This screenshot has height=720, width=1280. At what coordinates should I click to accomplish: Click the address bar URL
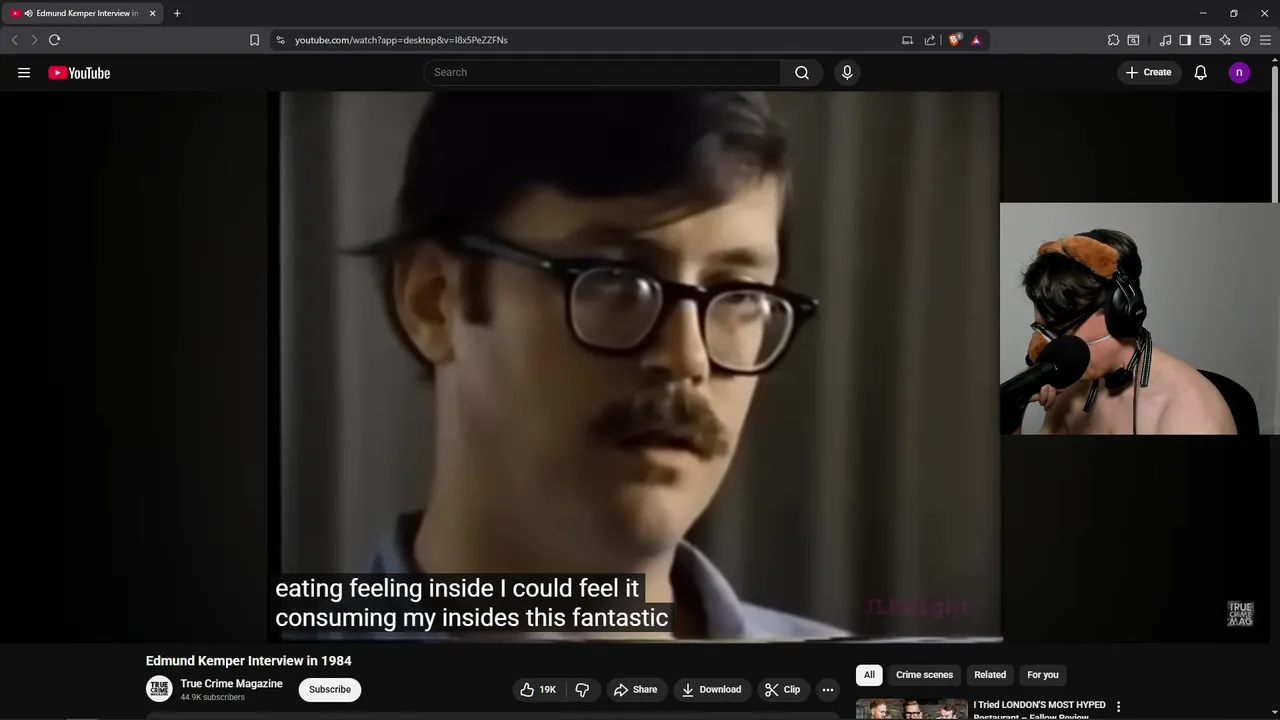[x=401, y=40]
